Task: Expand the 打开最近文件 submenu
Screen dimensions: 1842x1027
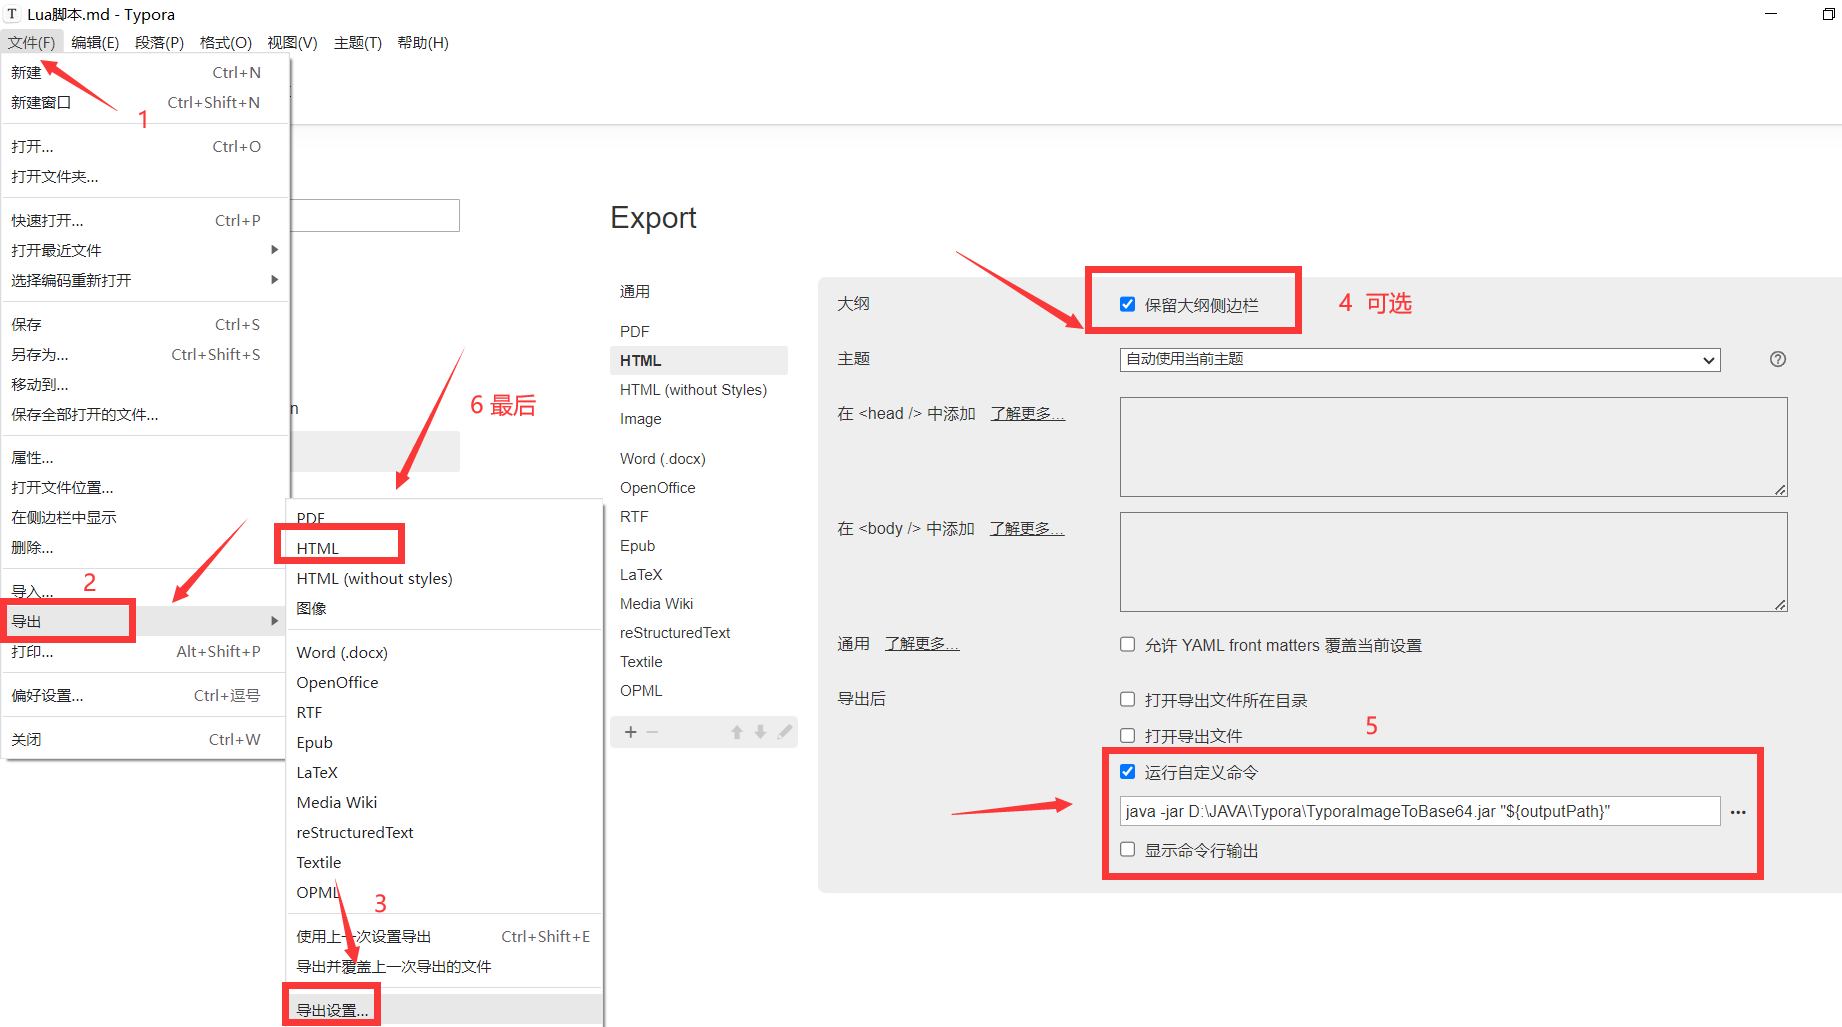Action: point(146,250)
